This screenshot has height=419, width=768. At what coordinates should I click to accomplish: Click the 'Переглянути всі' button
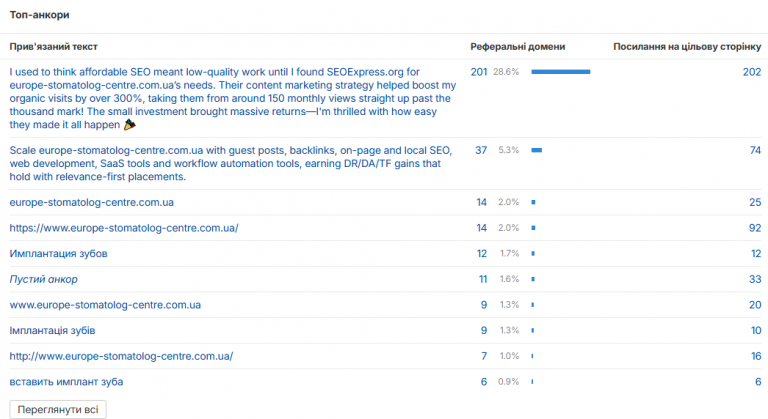58,409
